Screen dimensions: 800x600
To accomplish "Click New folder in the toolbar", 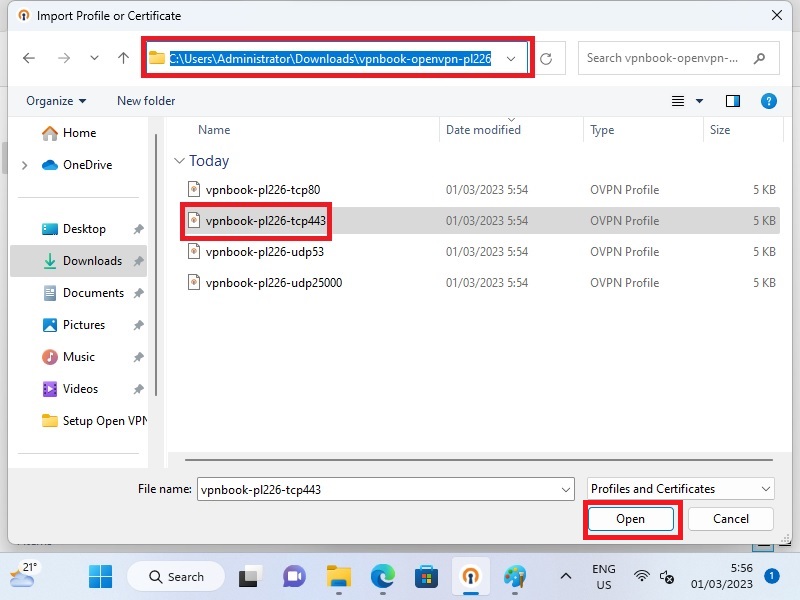I will click(x=146, y=101).
